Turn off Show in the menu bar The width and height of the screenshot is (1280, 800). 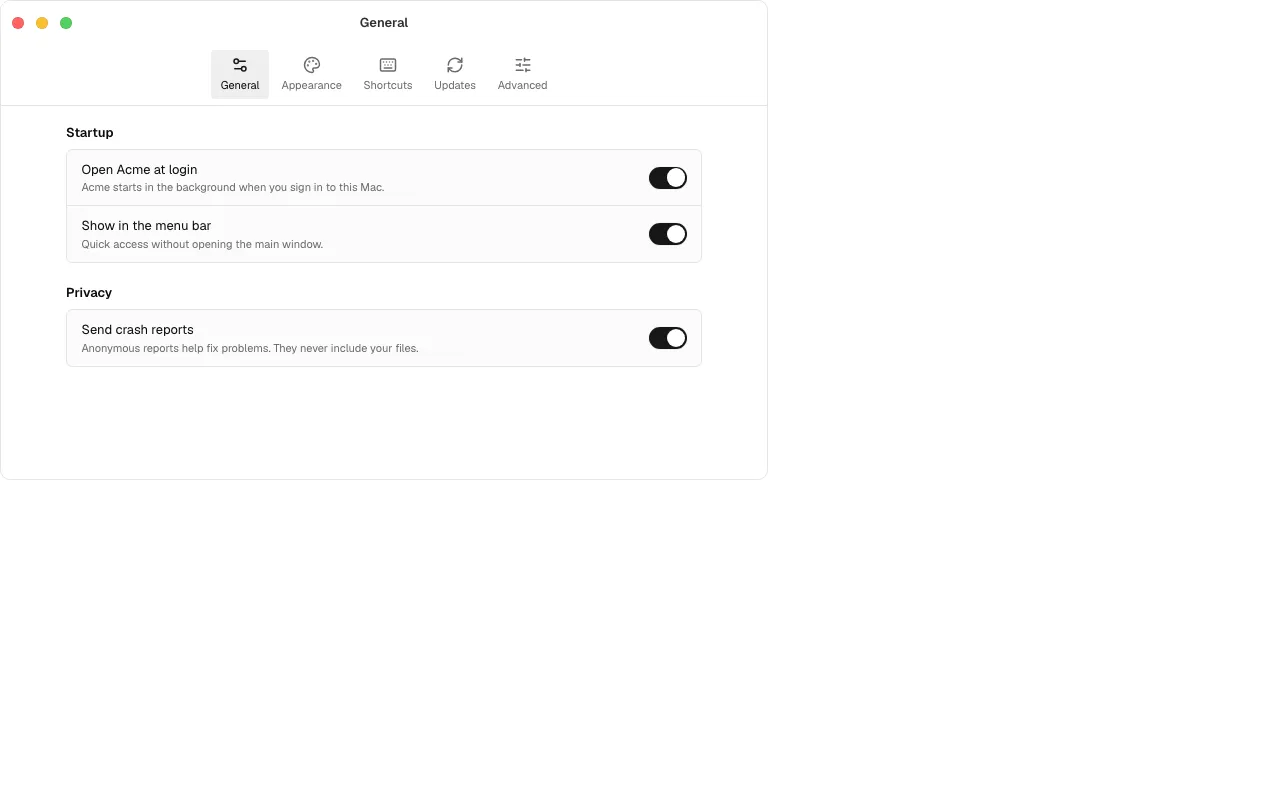668,234
